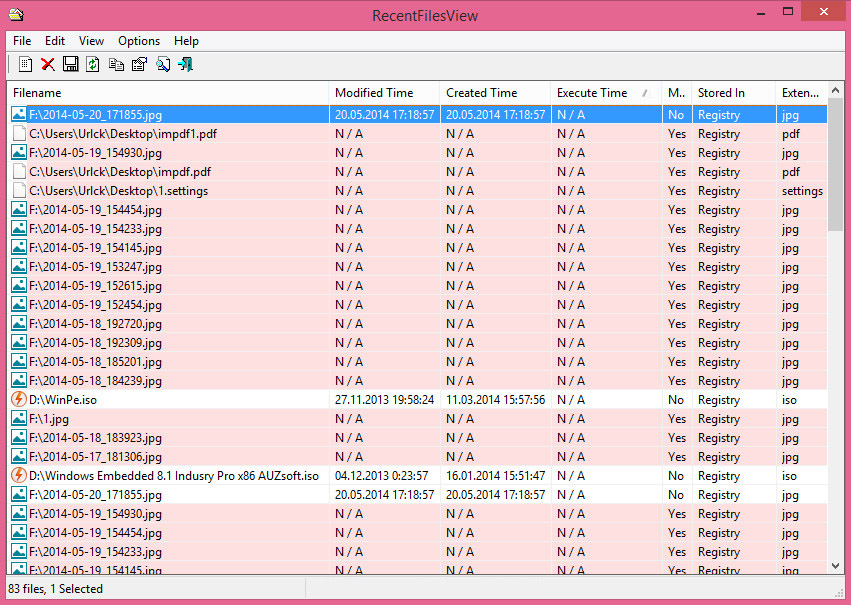Select row C:\Users\Urlck\Desktop\impdf1.pdf

[417, 133]
